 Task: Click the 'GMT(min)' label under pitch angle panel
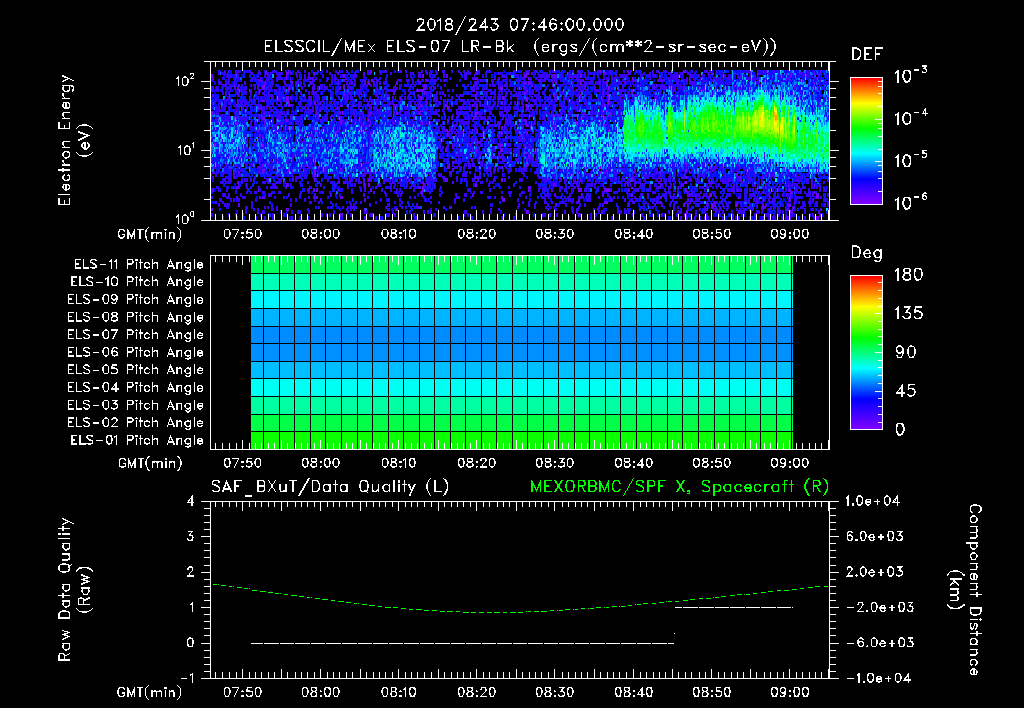click(150, 464)
